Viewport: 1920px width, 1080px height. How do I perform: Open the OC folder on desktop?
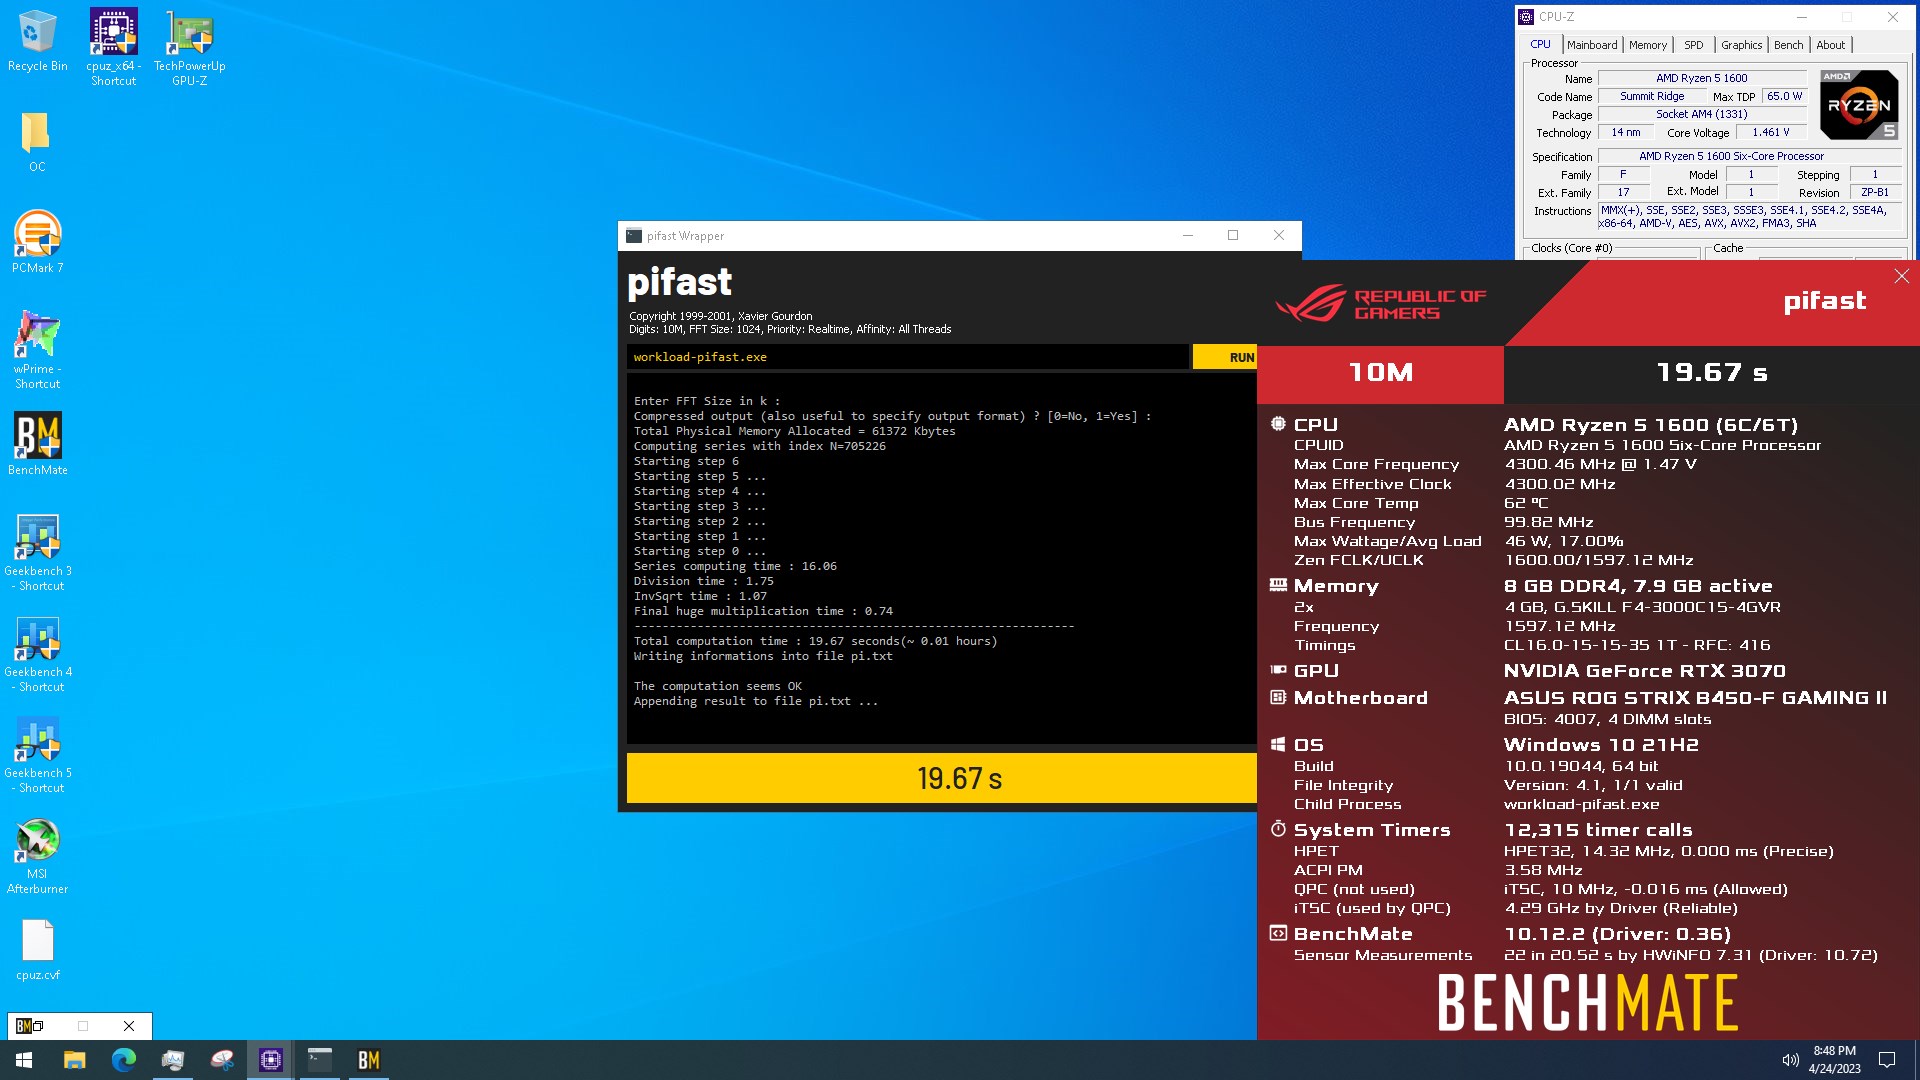[x=37, y=141]
